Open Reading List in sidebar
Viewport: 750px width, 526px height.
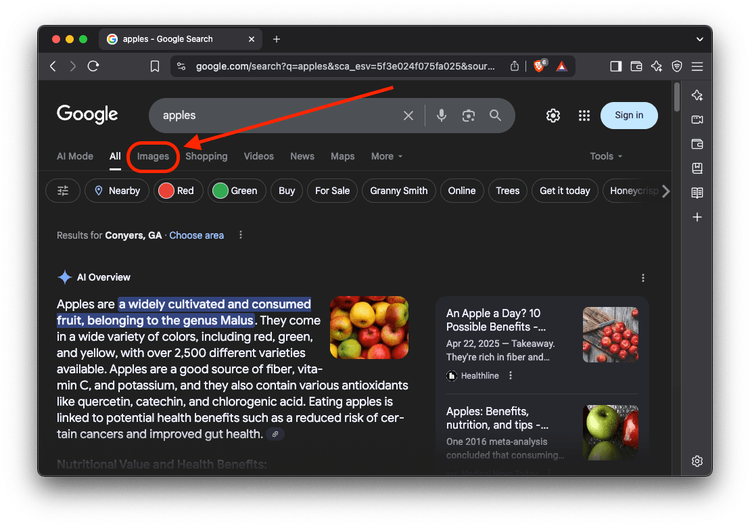[697, 193]
